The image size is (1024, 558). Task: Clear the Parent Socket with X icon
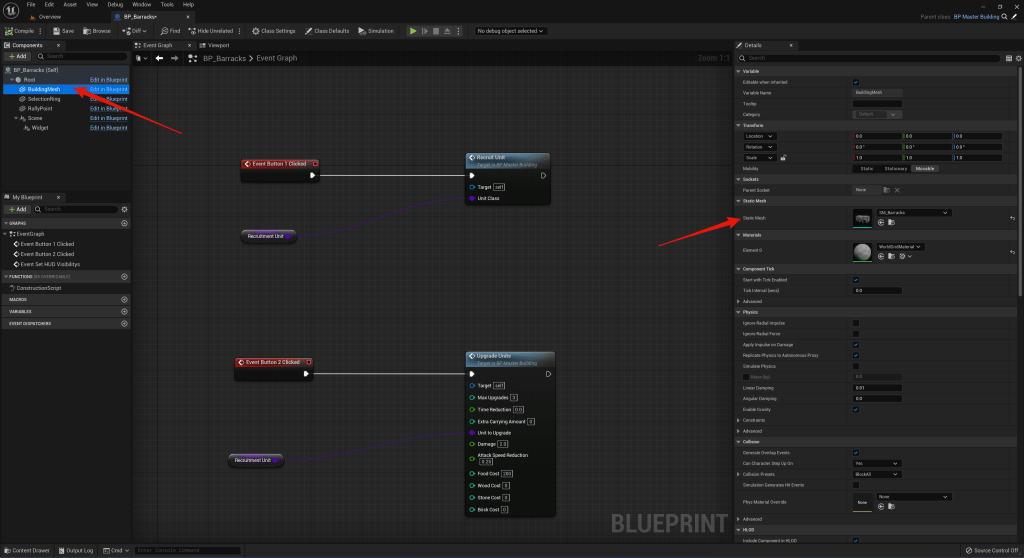(897, 189)
